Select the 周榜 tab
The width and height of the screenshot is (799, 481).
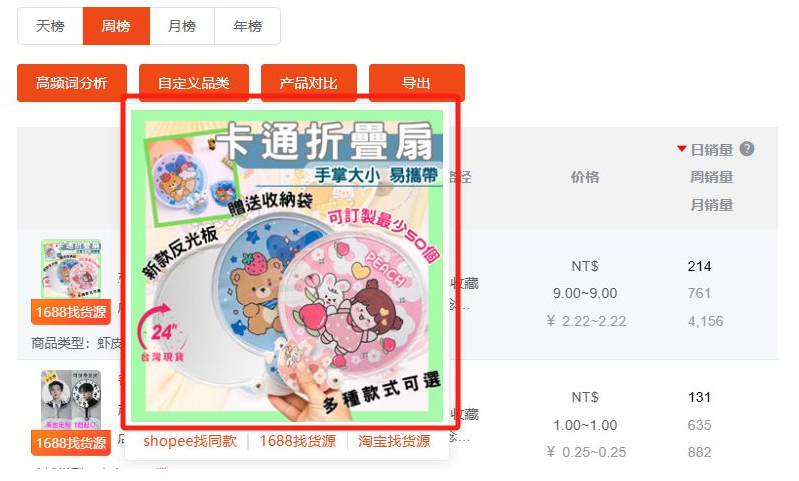tap(116, 26)
